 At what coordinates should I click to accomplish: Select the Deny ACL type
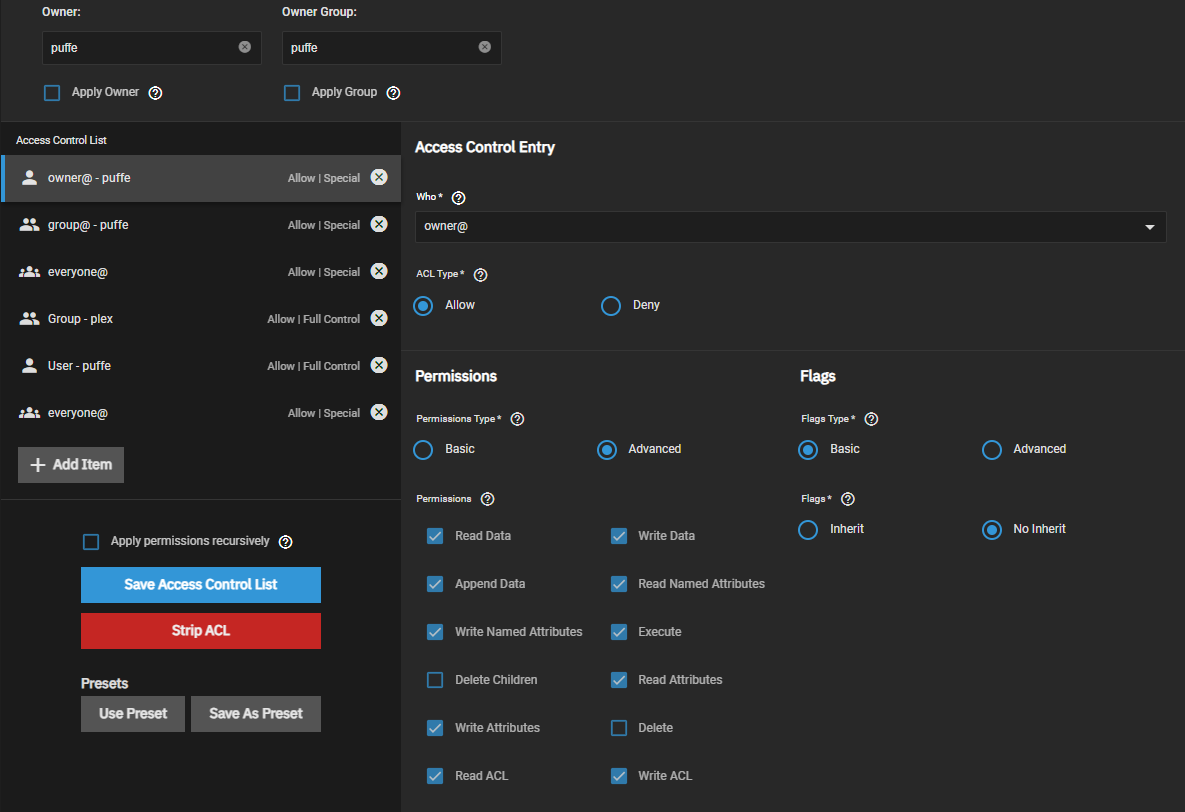pos(611,305)
